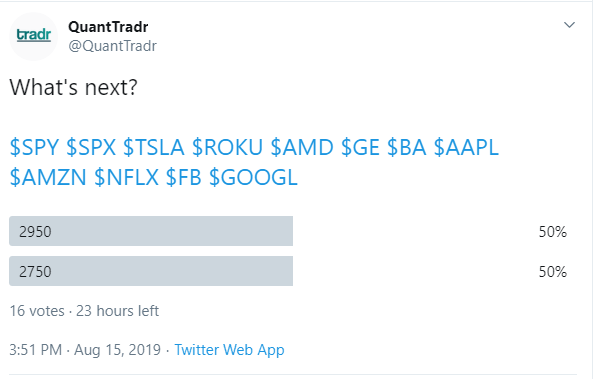This screenshot has width=609, height=379.
Task: Open the $SPX cashtag
Action: (91, 148)
